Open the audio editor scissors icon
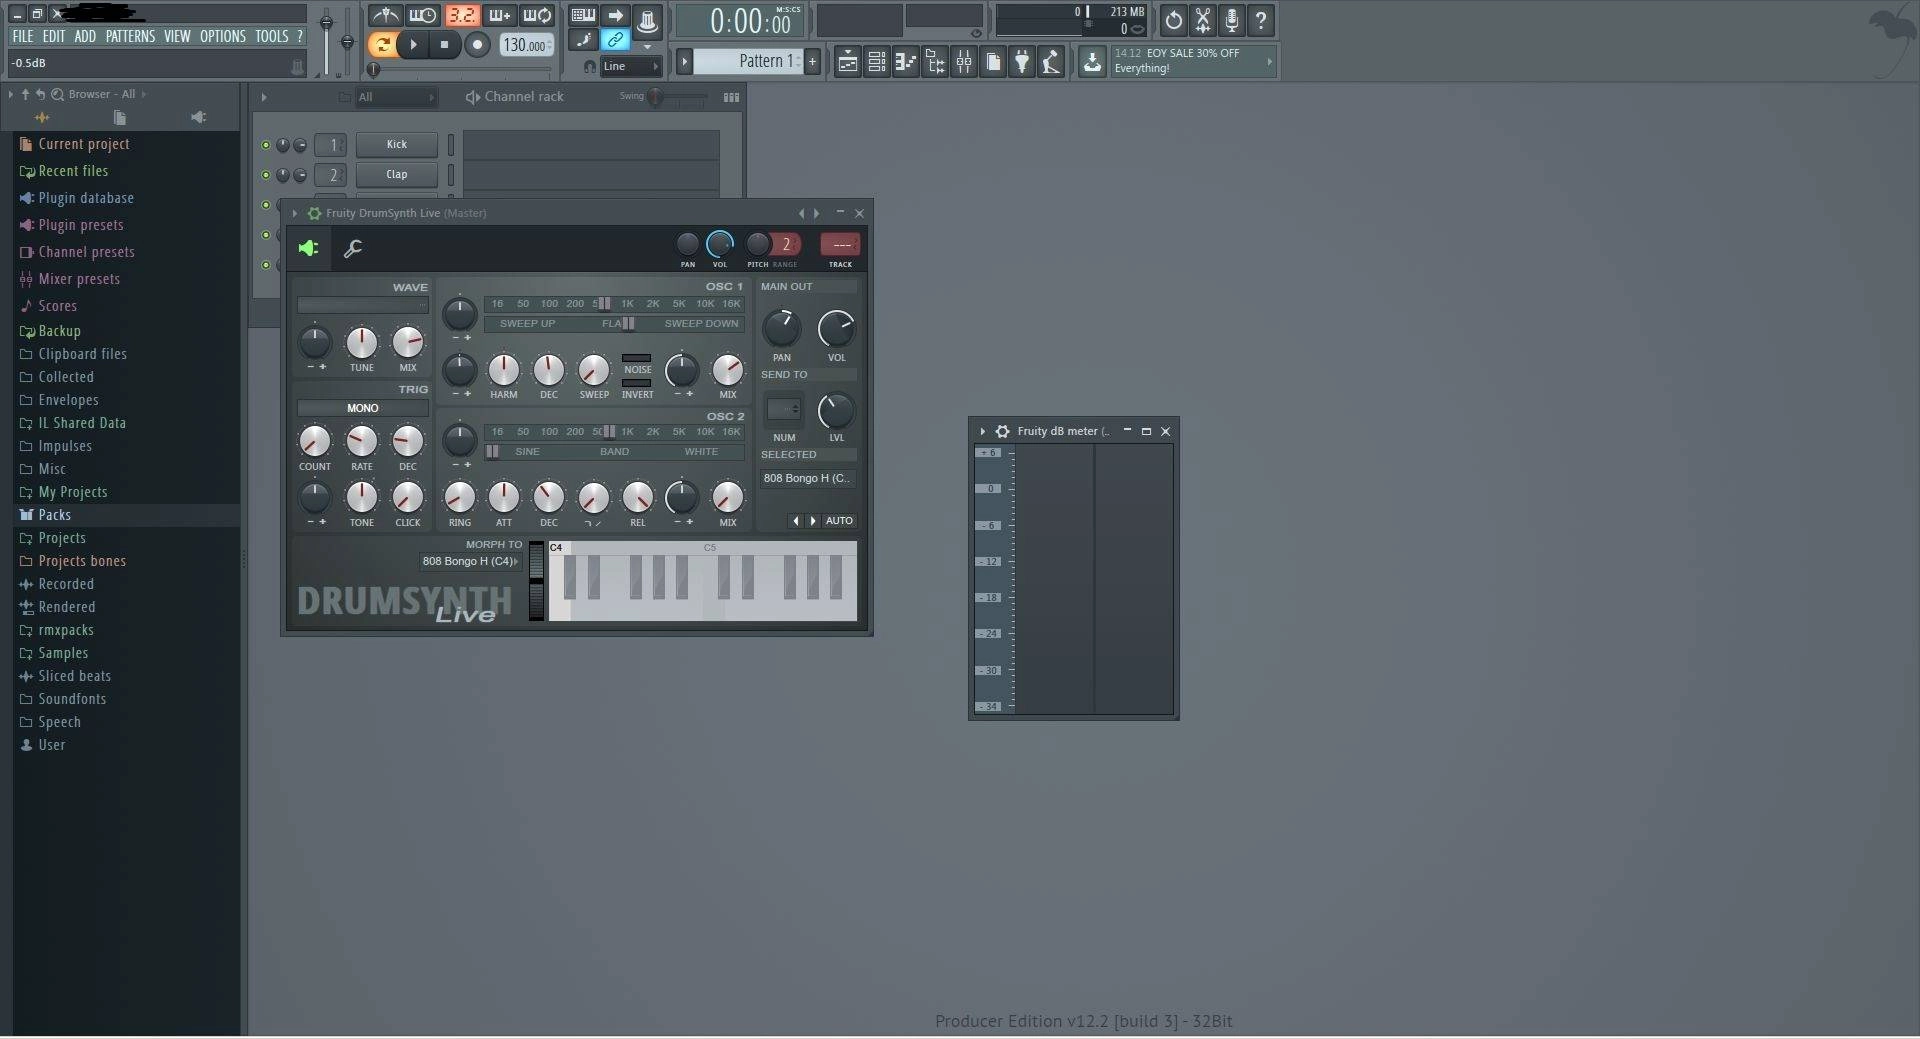Screen dimensions: 1920x1039 (1203, 19)
